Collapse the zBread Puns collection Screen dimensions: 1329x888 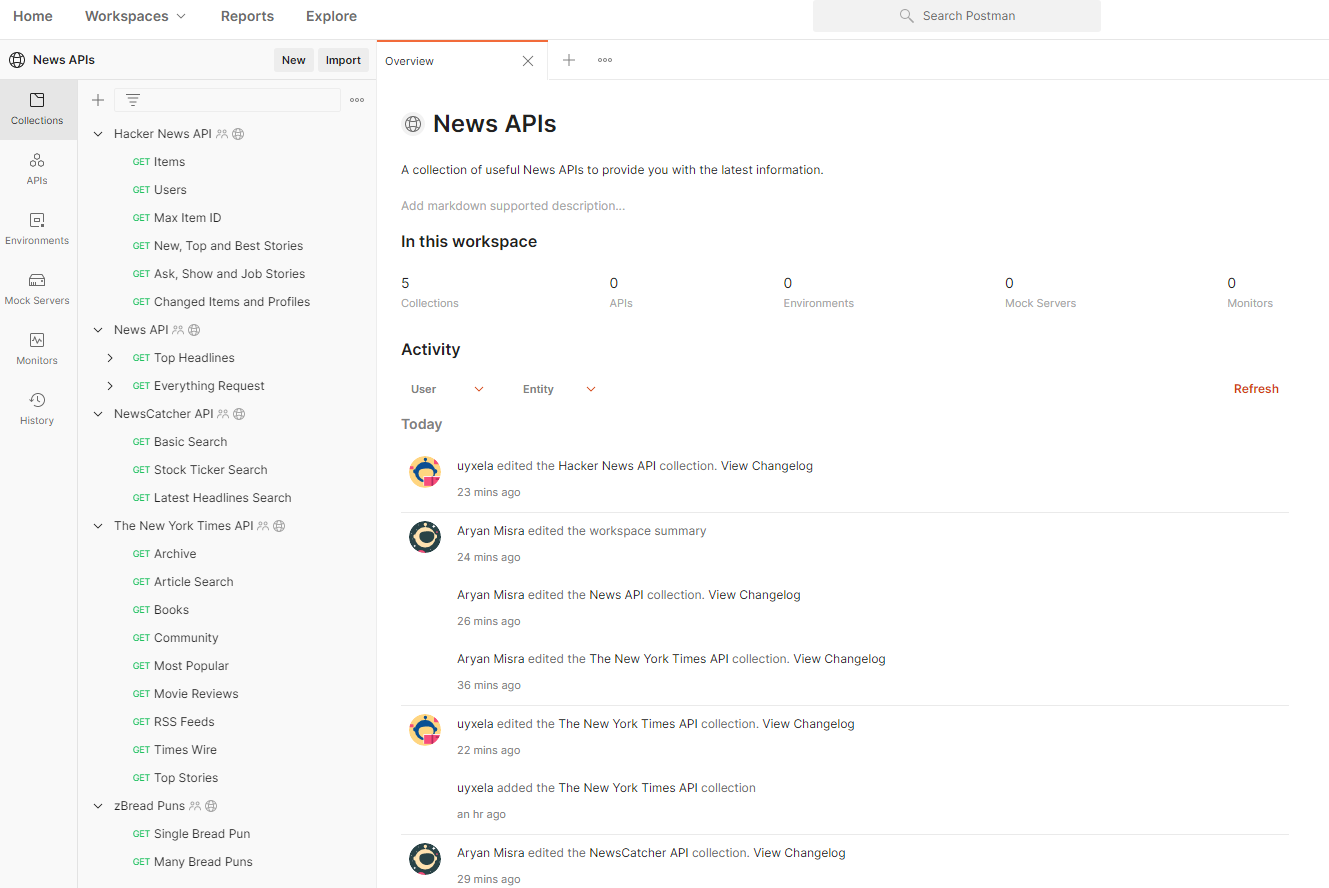[x=98, y=806]
